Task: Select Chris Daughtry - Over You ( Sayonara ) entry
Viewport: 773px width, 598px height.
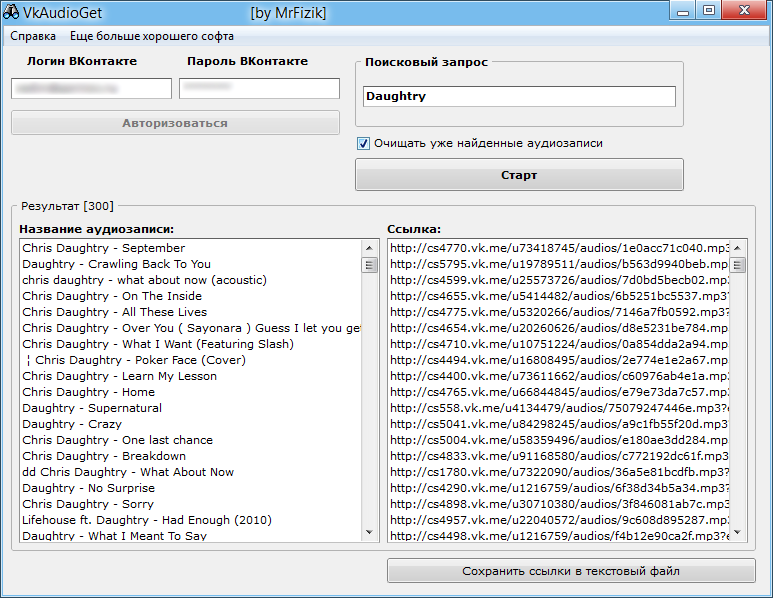Action: point(191,328)
